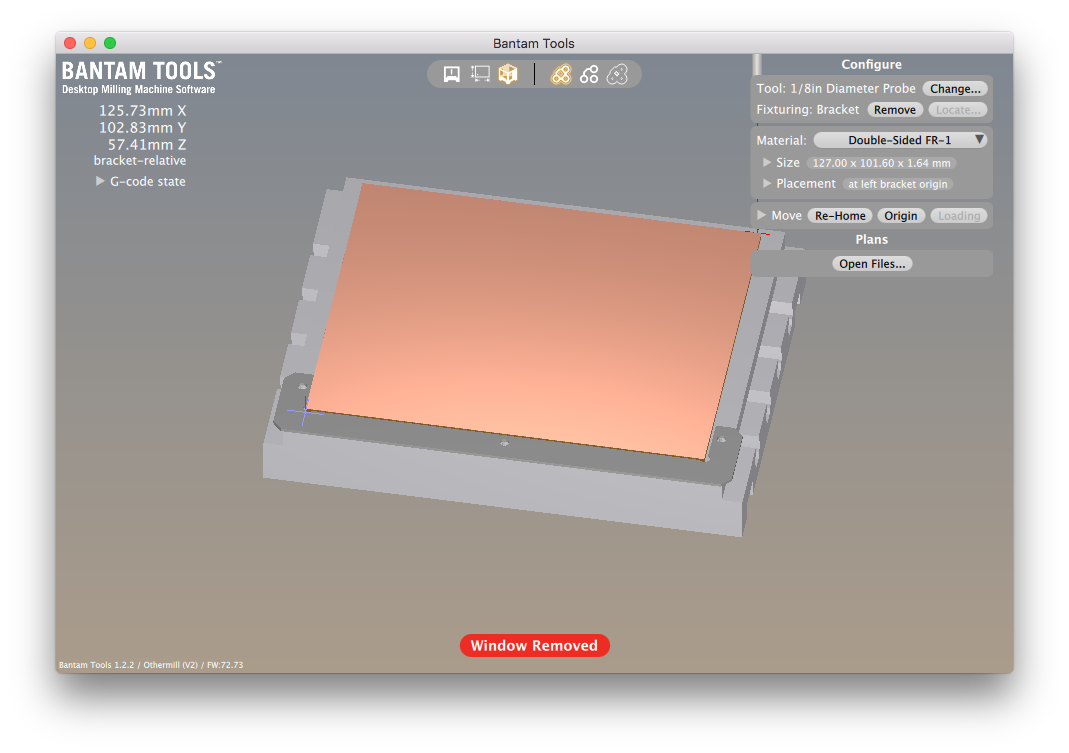The height and width of the screenshot is (753, 1069).
Task: Expand the Move controls
Action: 762,216
